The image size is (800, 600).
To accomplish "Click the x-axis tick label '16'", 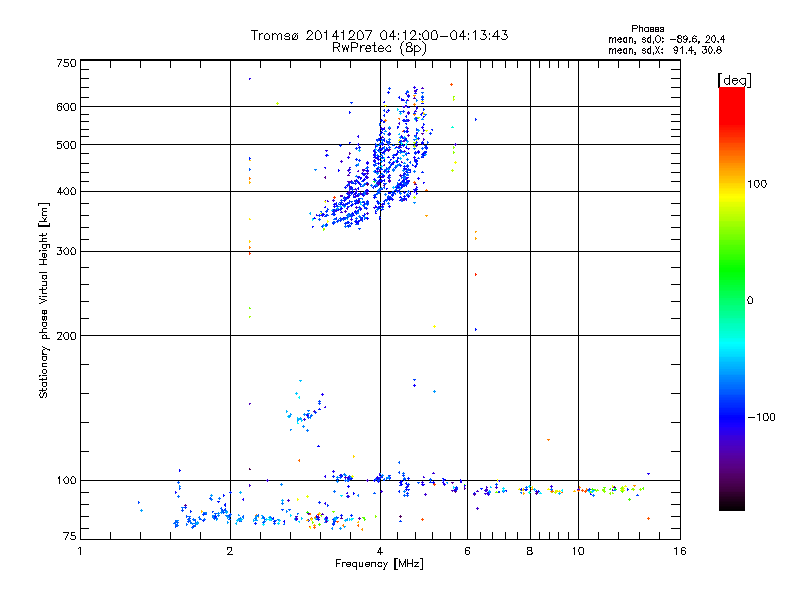I will 680,551.
